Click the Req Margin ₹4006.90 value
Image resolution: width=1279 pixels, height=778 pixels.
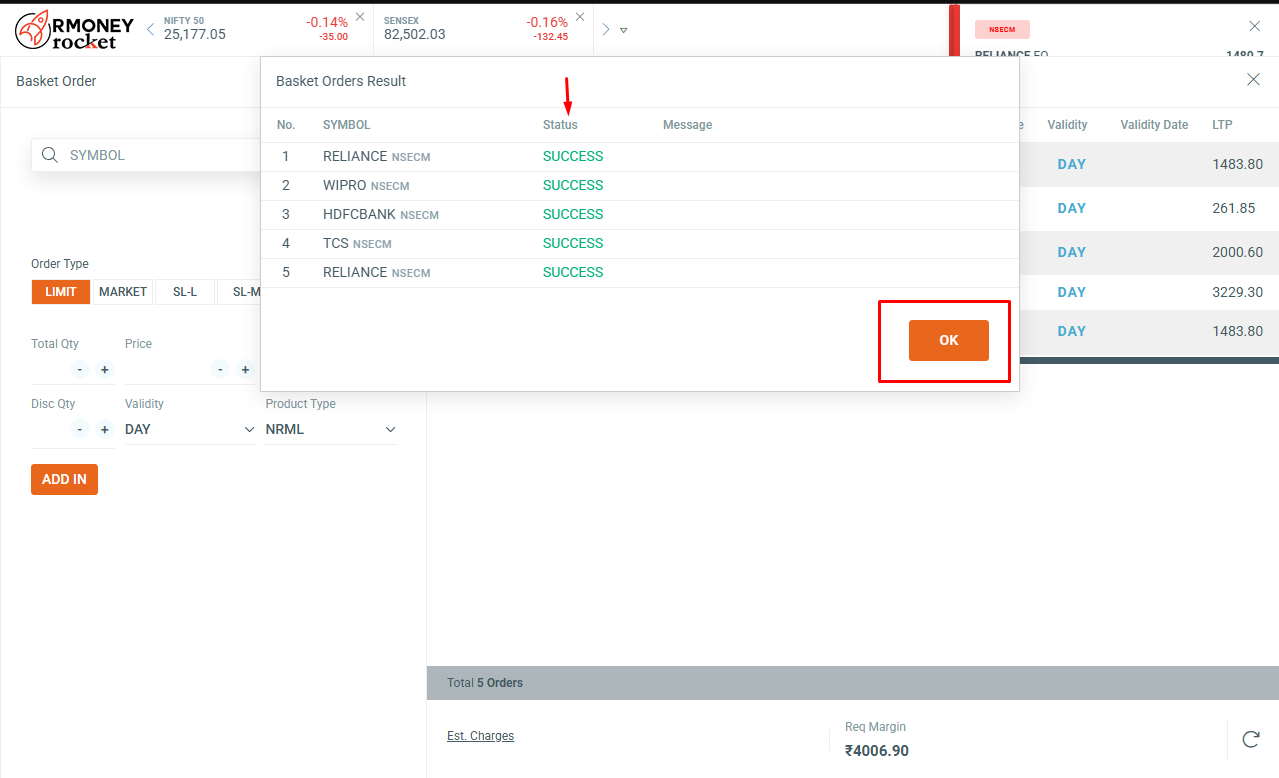point(877,750)
